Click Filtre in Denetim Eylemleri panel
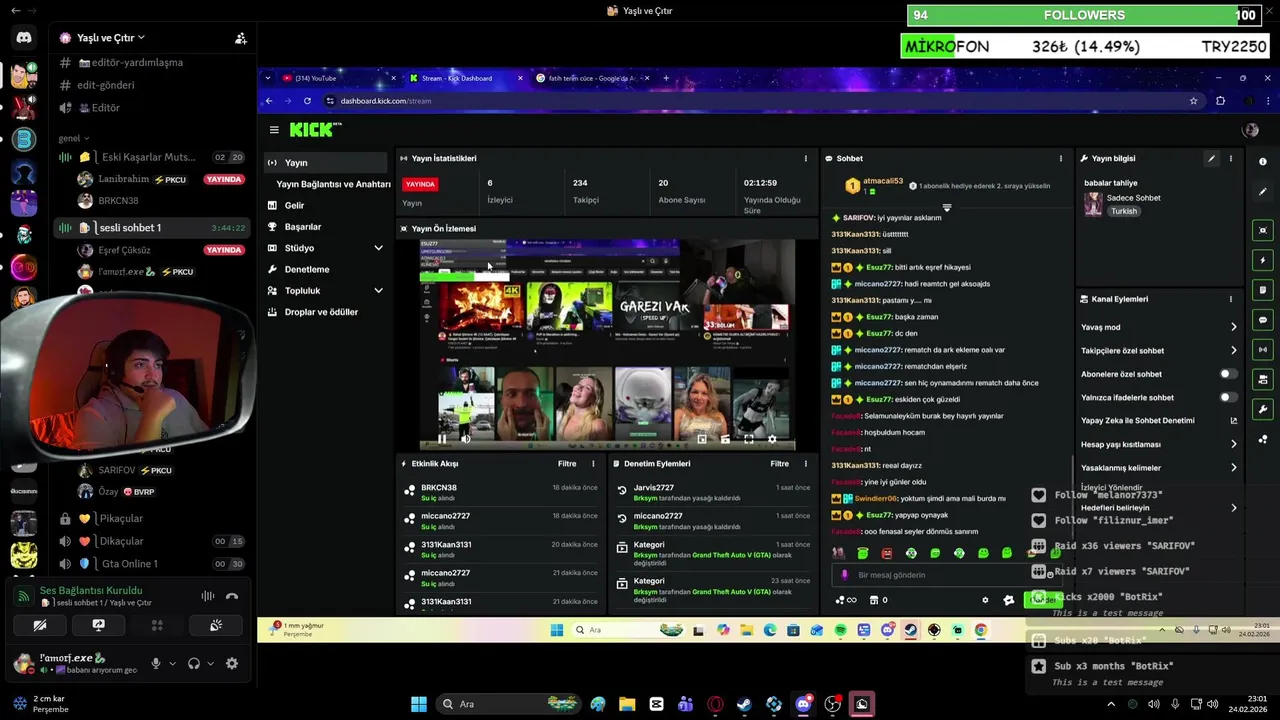1280x720 pixels. point(780,464)
